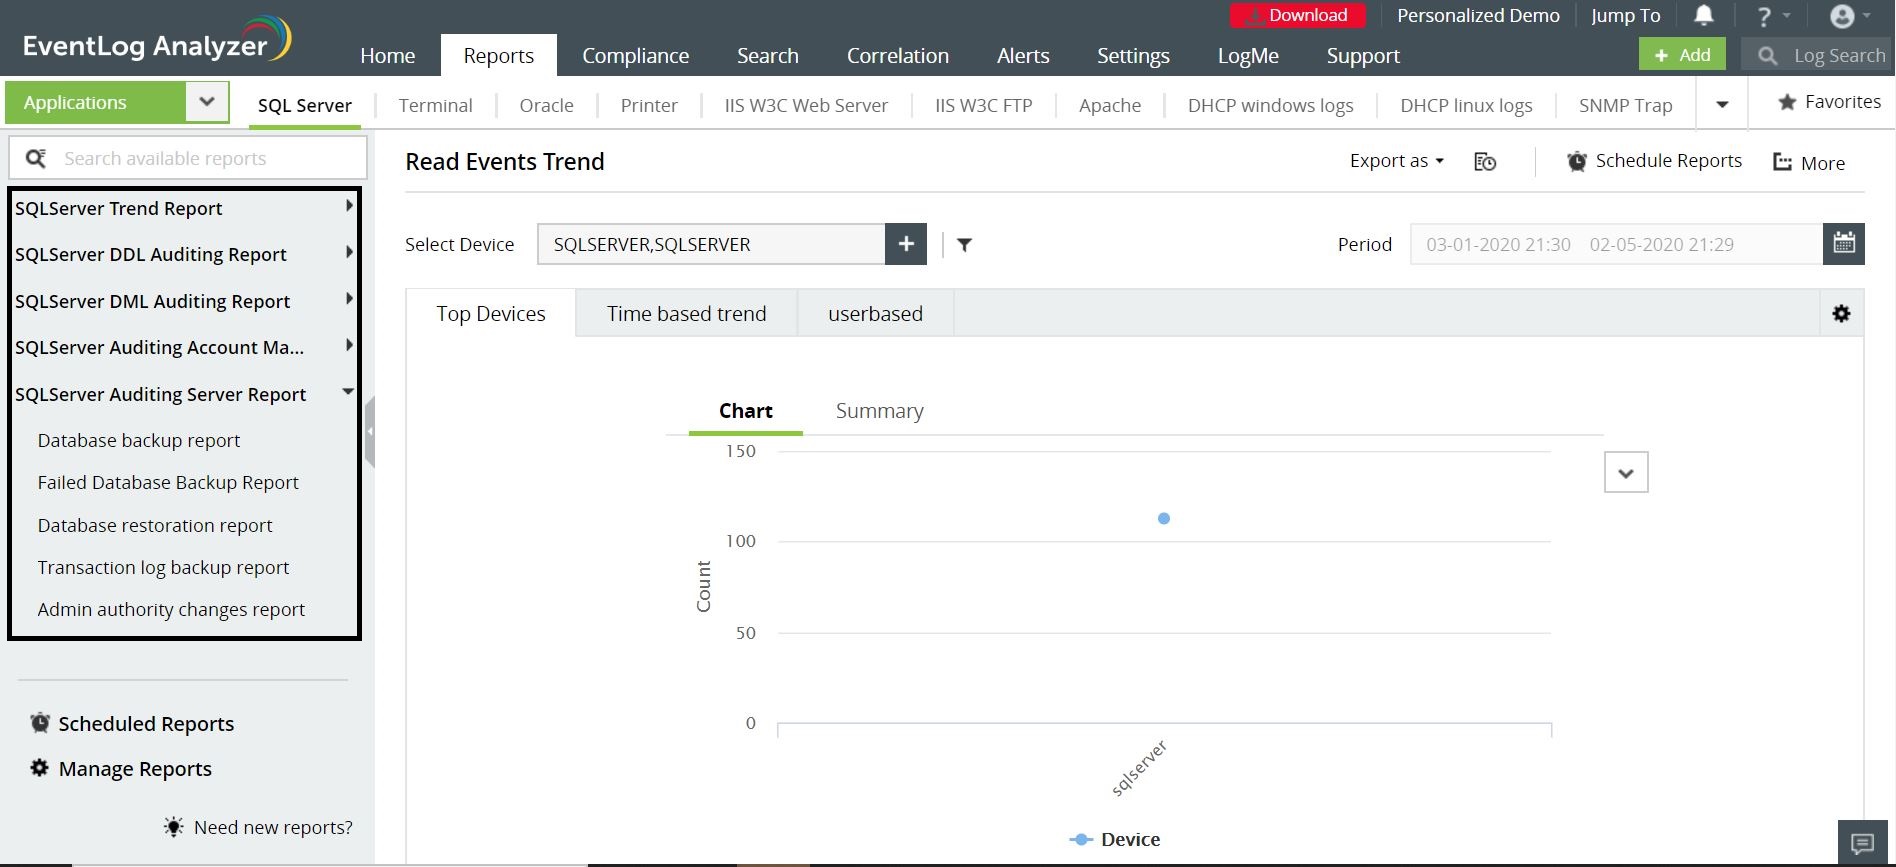Focus the Search available reports field
This screenshot has height=867, width=1896.
point(188,158)
